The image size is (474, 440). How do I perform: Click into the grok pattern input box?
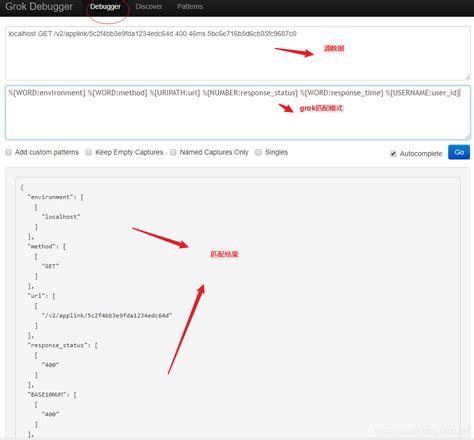[238, 113]
